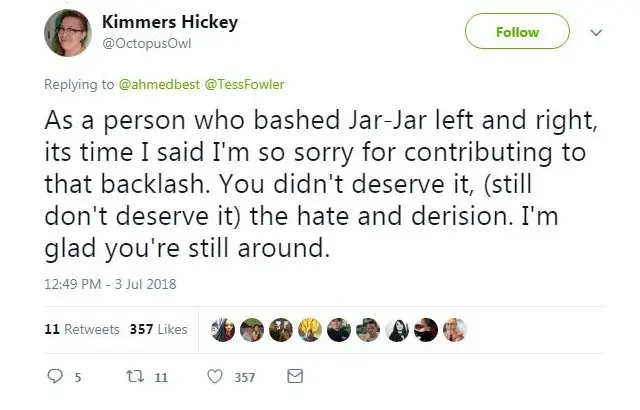Click the first liker avatar
640x410 pixels.
pyautogui.click(x=224, y=329)
